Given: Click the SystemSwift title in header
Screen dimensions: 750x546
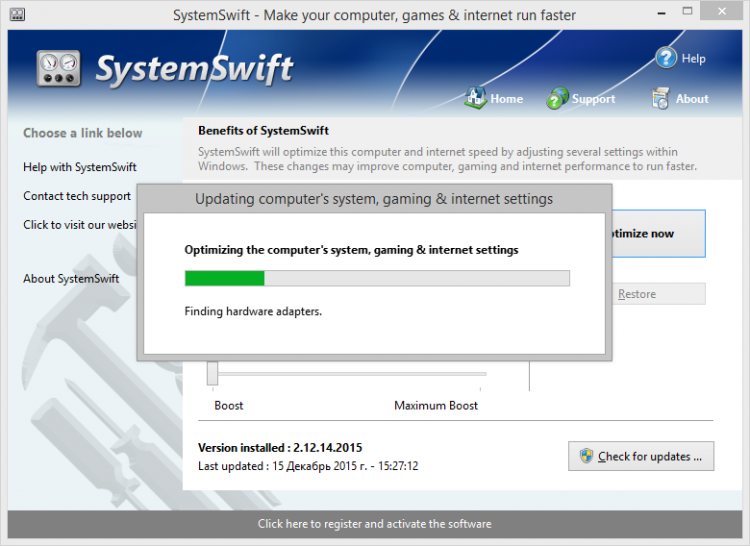Looking at the screenshot, I should click(x=194, y=70).
